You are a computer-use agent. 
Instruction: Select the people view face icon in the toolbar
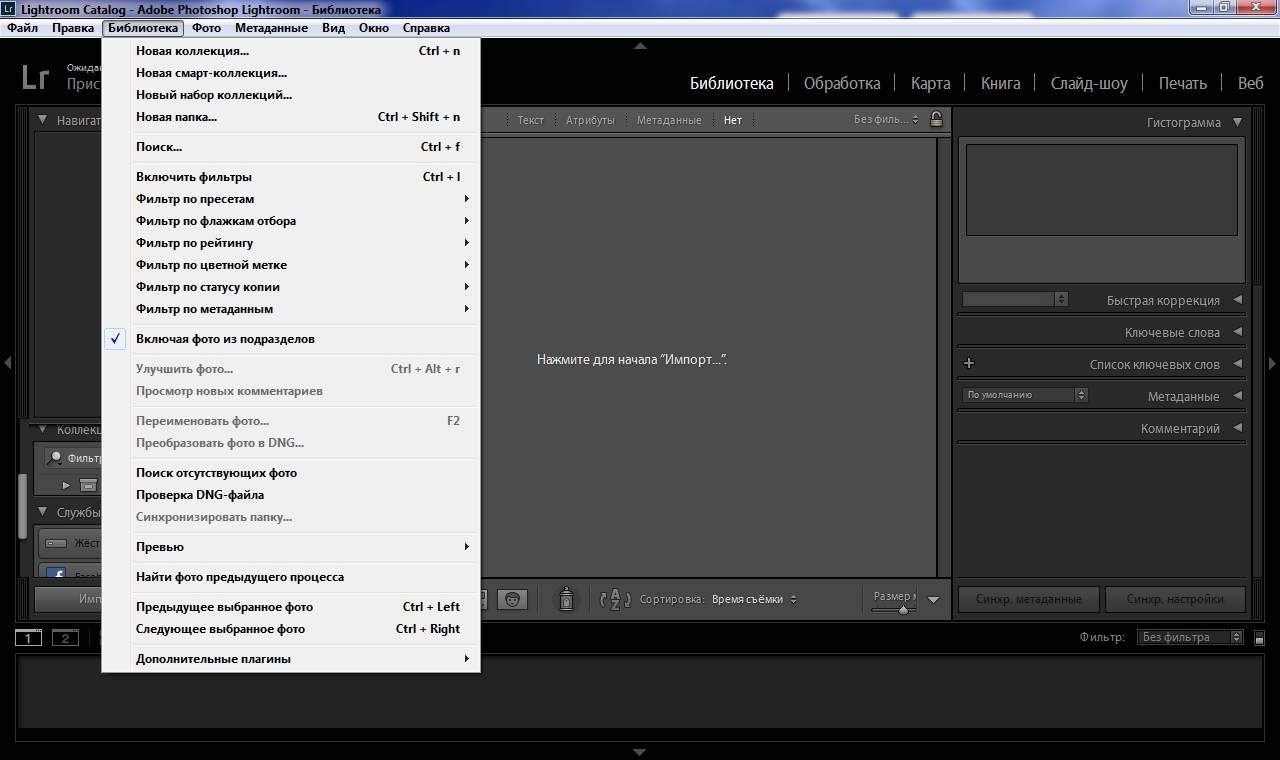(x=512, y=599)
